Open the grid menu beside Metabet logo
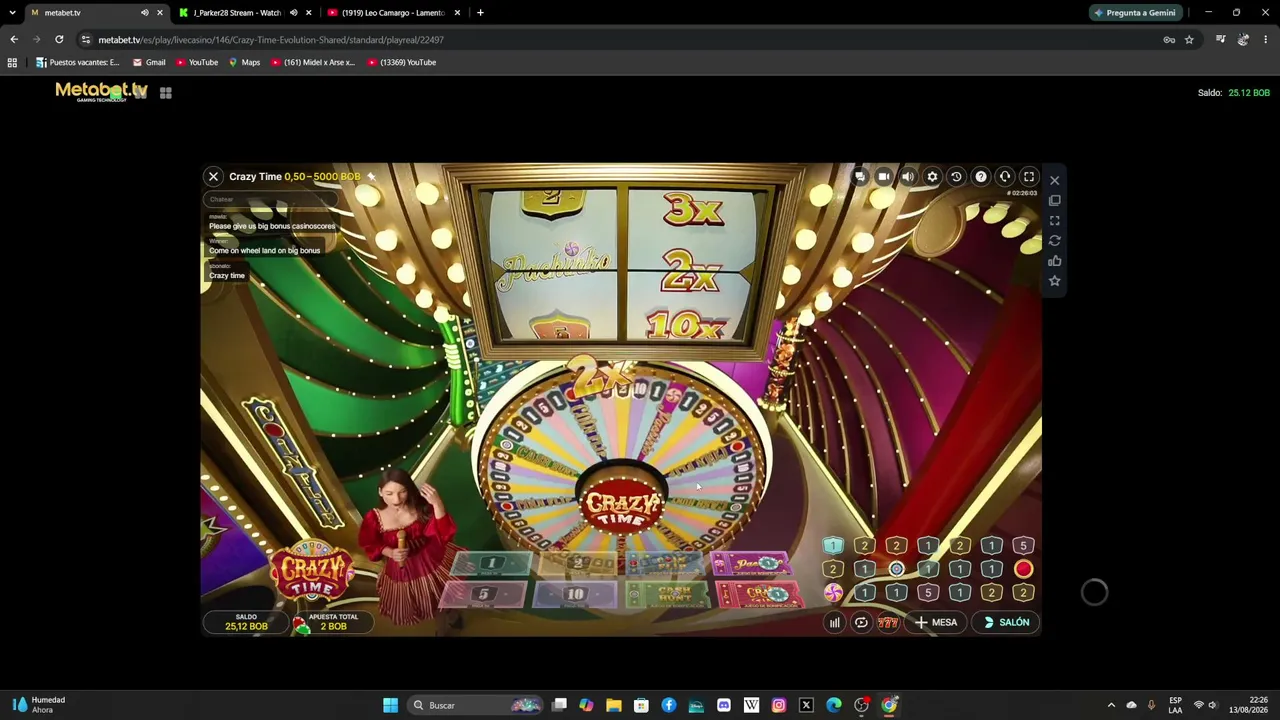The height and width of the screenshot is (720, 1280). pyautogui.click(x=166, y=93)
